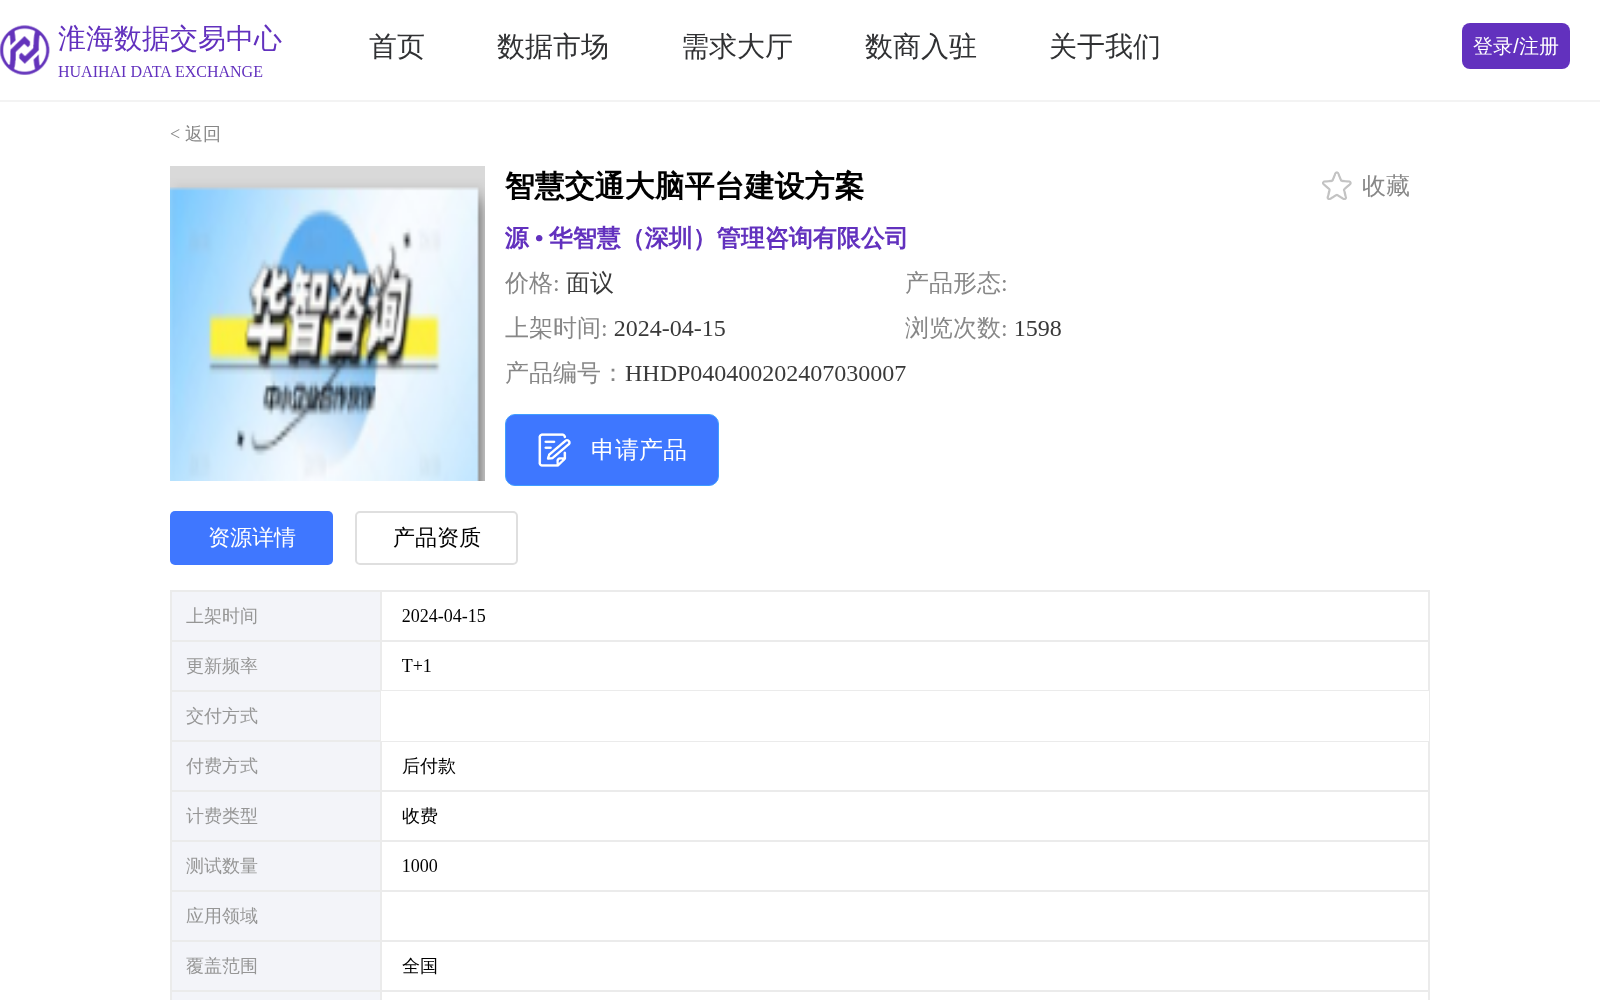Click the 覆盖范围 row label
The width and height of the screenshot is (1600, 1000).
(222, 966)
